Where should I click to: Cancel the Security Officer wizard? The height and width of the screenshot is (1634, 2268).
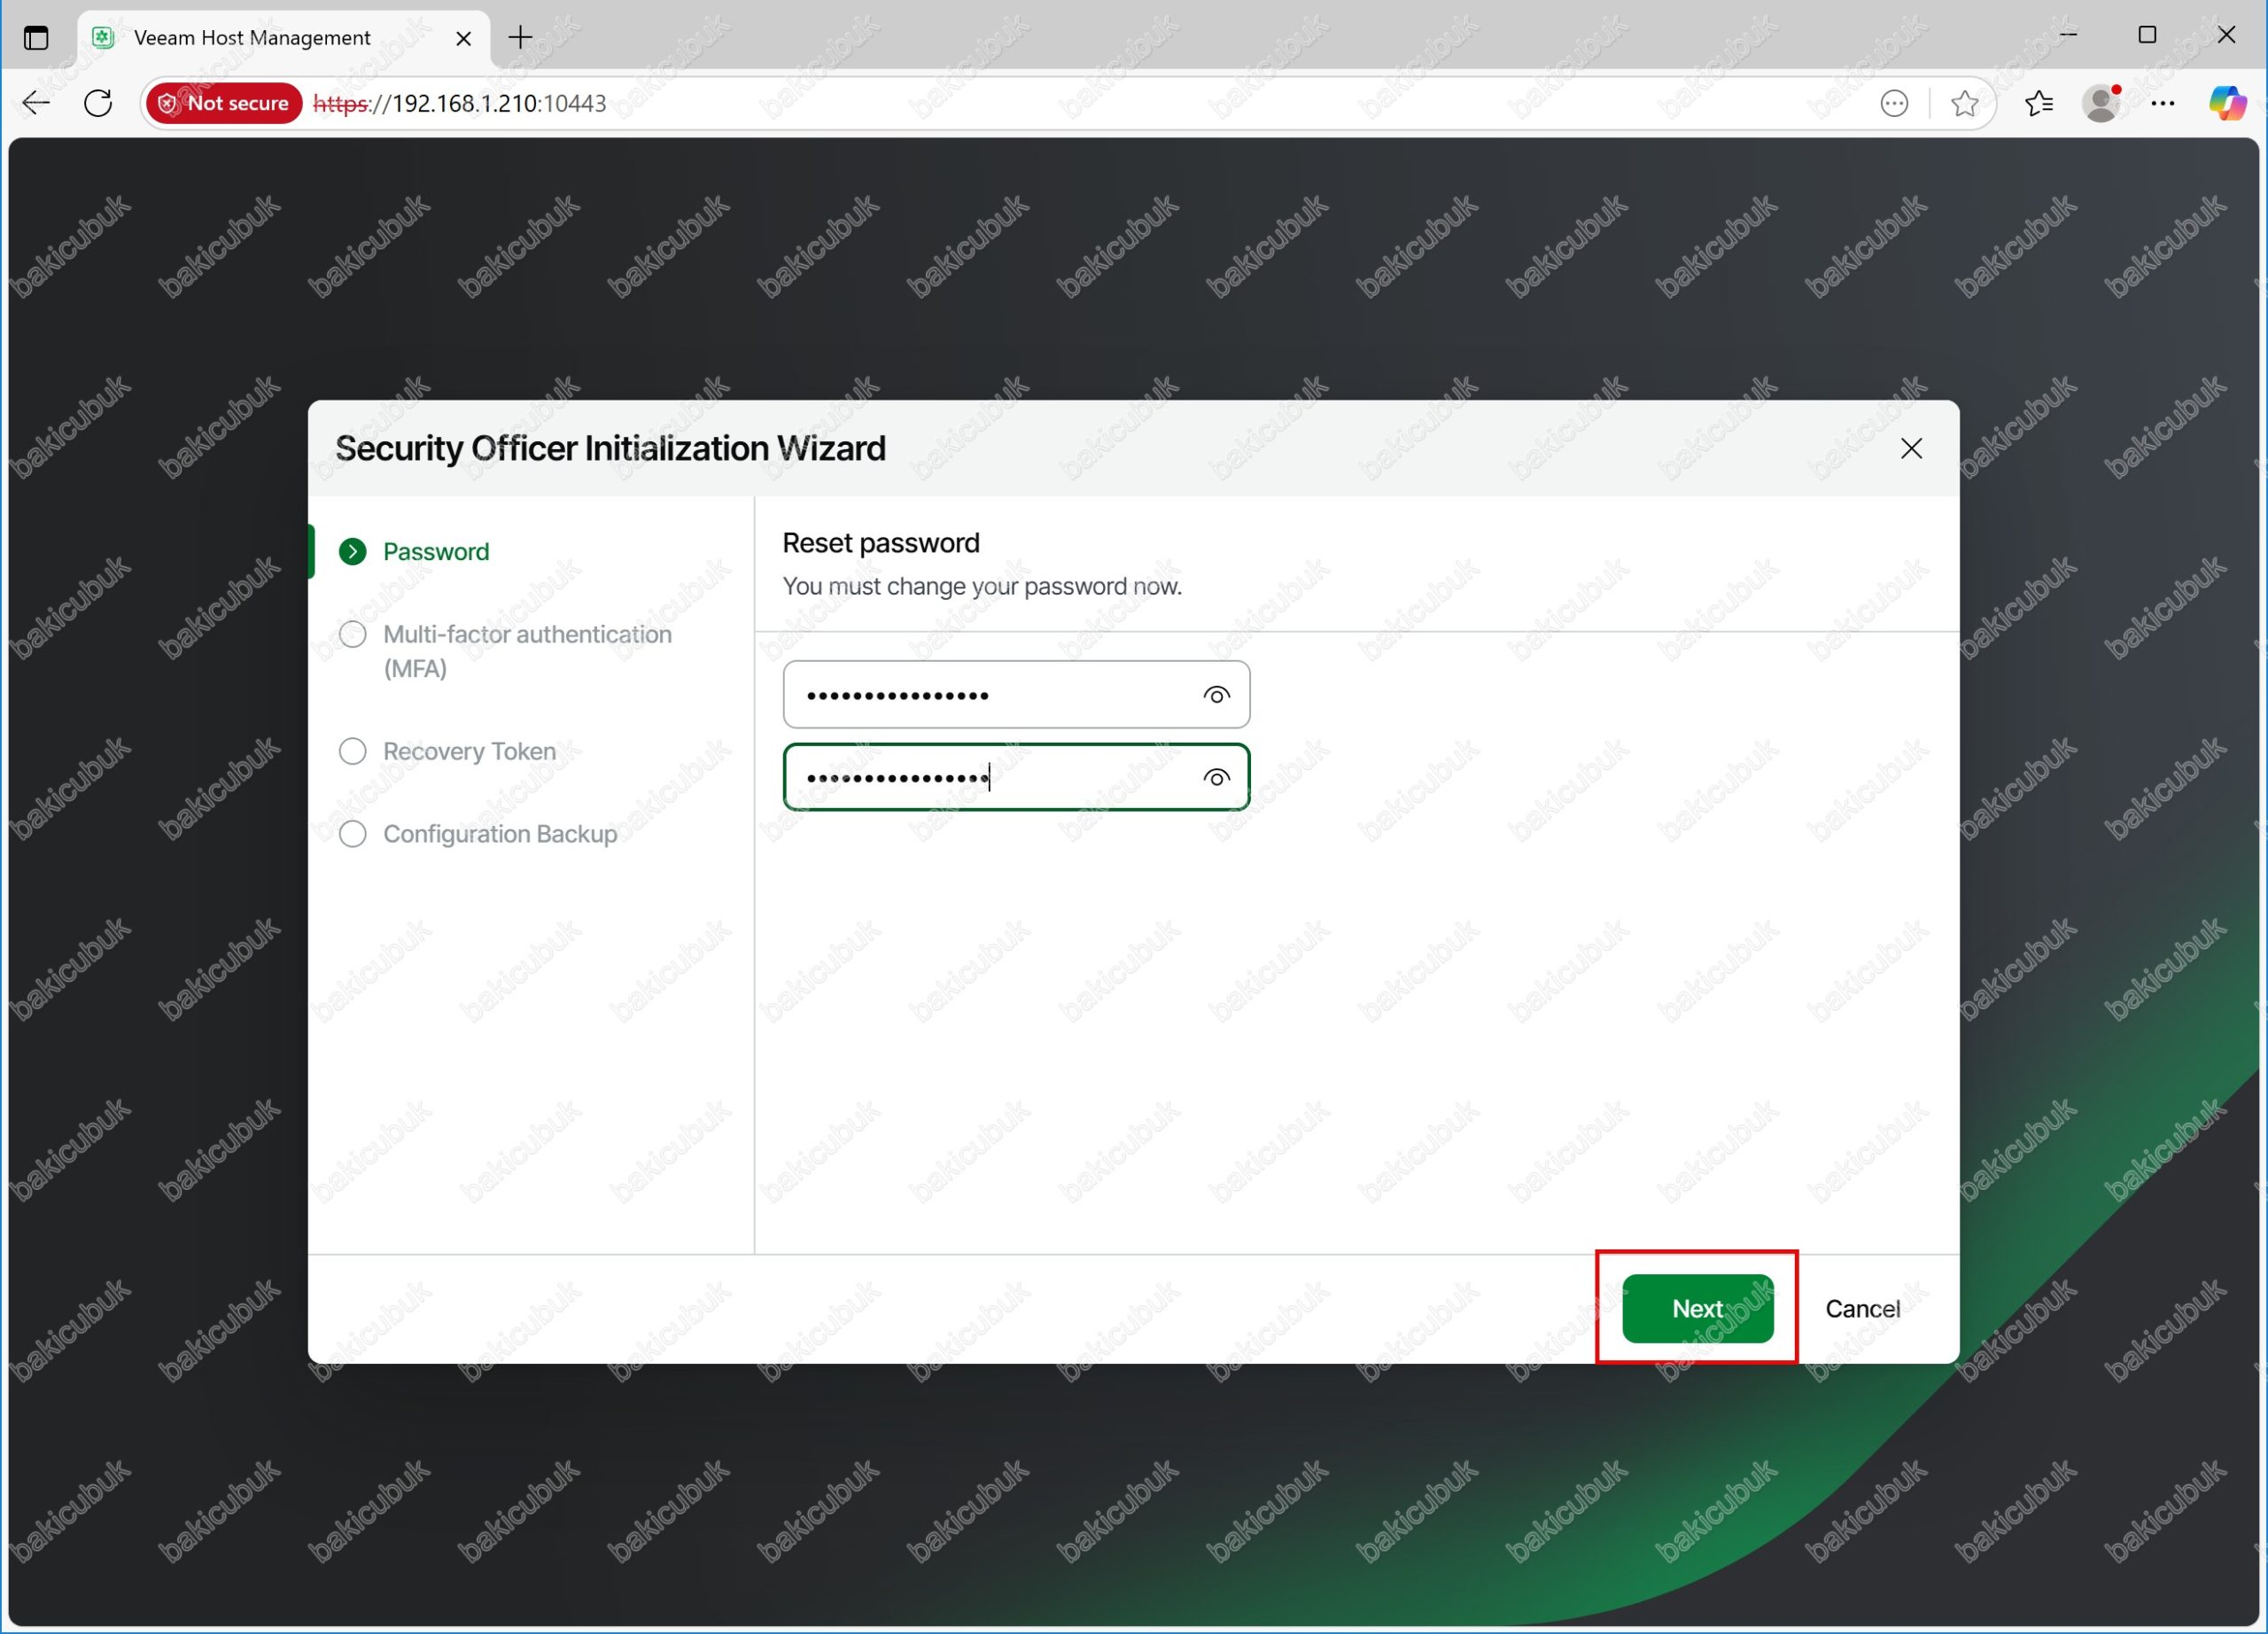[x=1862, y=1308]
